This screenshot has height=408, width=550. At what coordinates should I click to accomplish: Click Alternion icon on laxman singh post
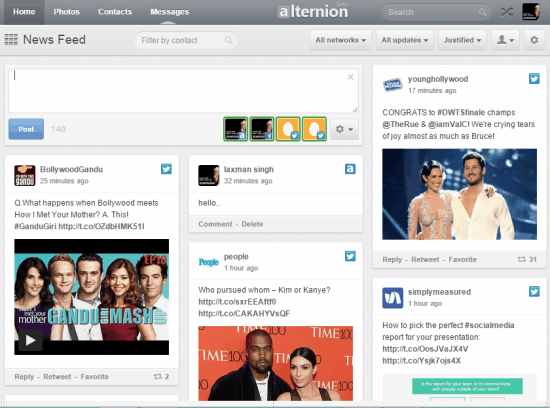(x=350, y=169)
